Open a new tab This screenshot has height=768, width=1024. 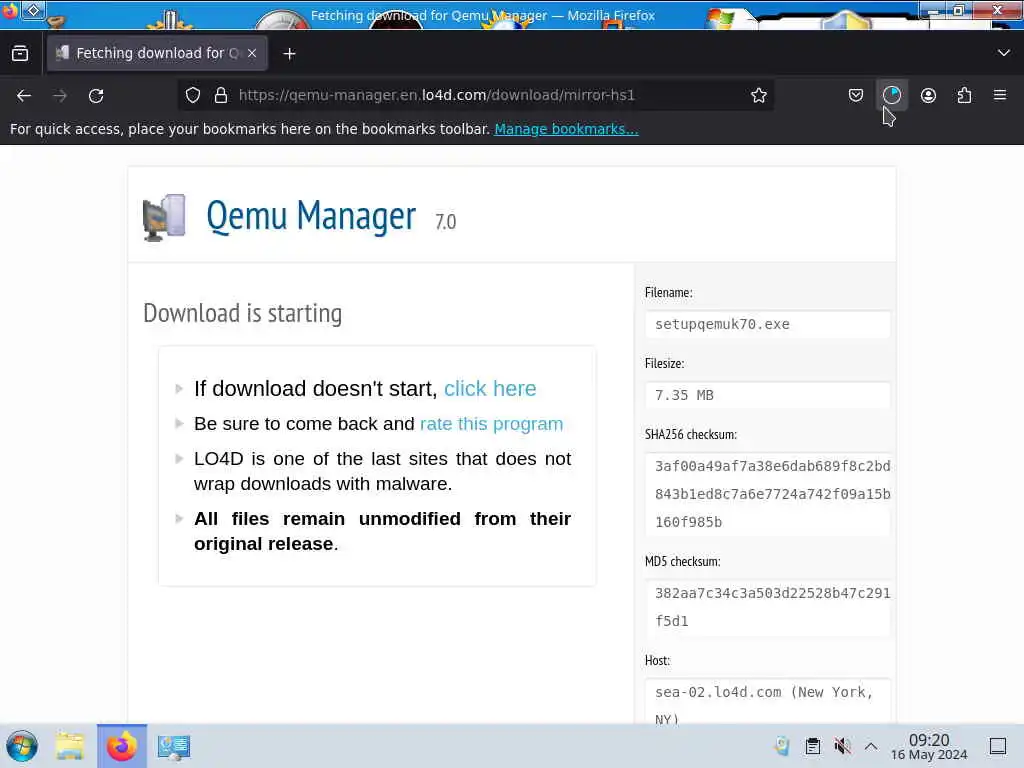(x=289, y=54)
